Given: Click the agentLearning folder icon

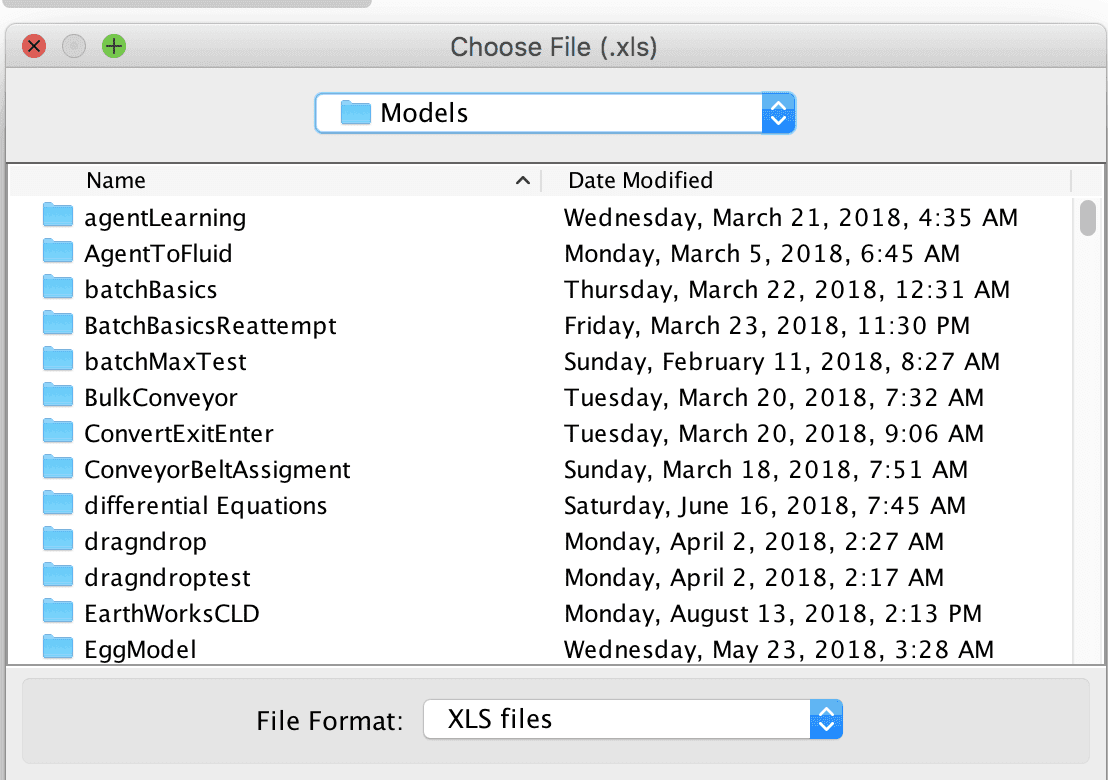Looking at the screenshot, I should (59, 217).
